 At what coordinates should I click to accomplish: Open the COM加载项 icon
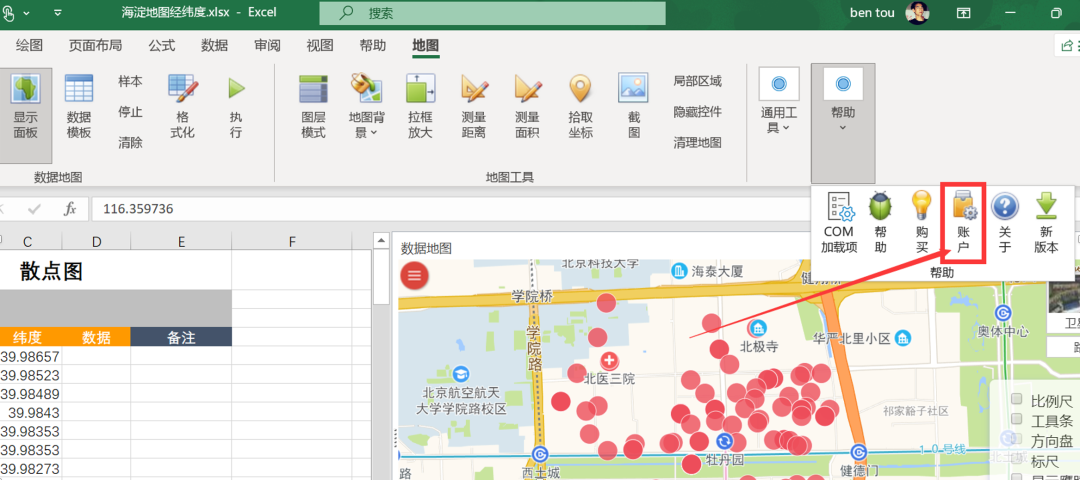[x=840, y=207]
